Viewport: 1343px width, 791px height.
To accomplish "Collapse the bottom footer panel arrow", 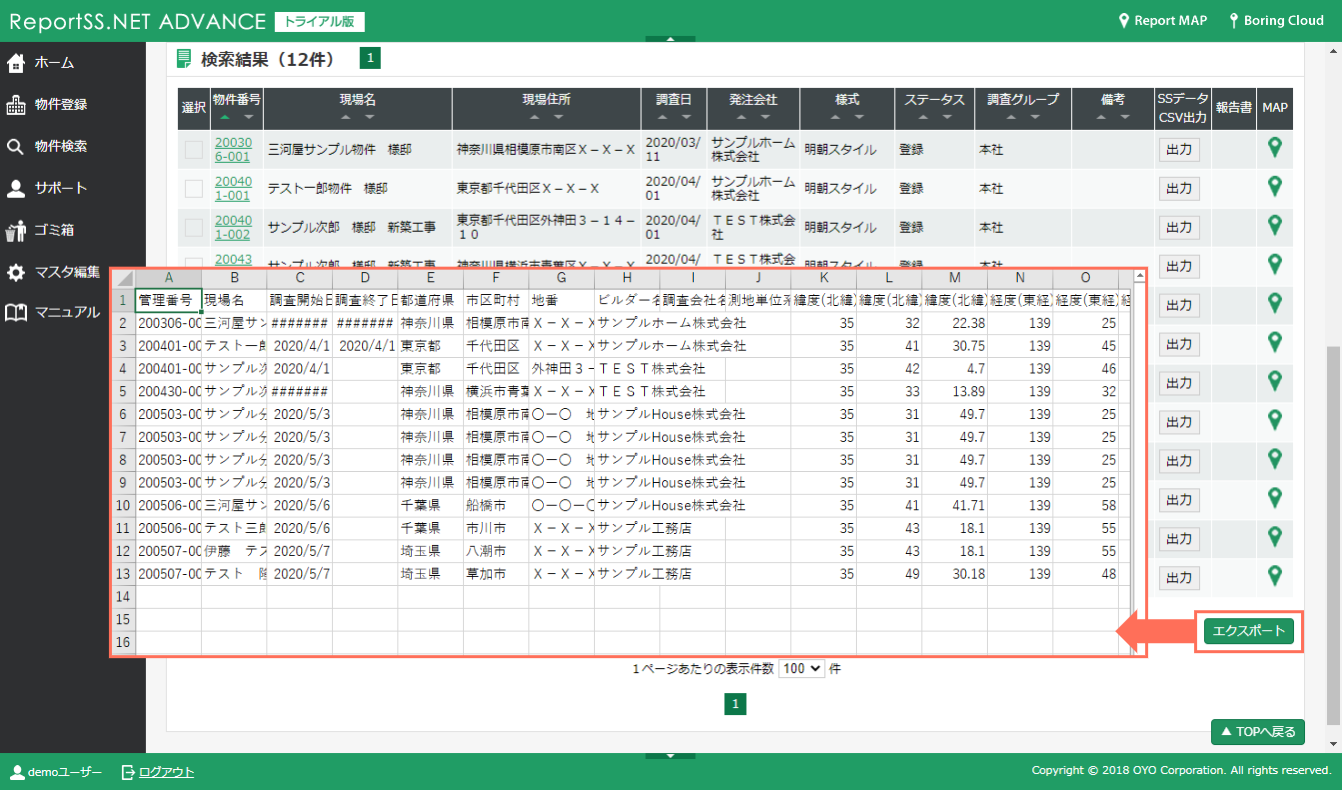I will tap(671, 756).
